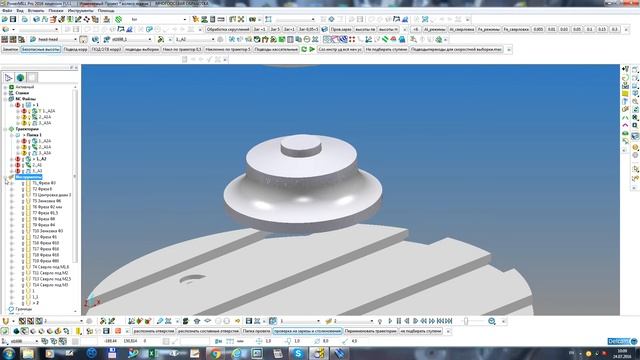
Task: Select the T10 Зенковка Ф3 tool in the tree
Action: click(x=47, y=231)
